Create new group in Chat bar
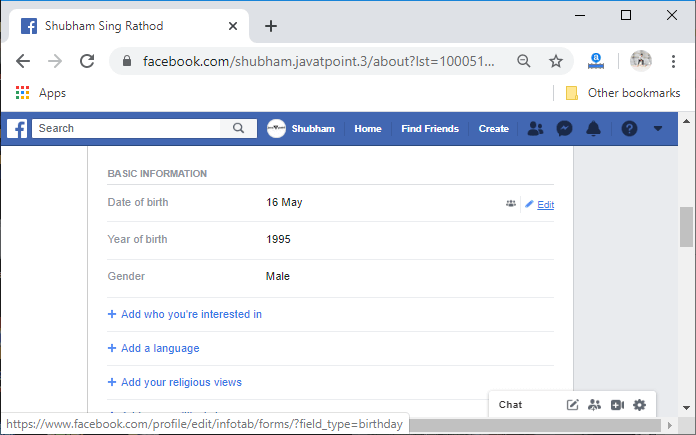 pyautogui.click(x=594, y=405)
